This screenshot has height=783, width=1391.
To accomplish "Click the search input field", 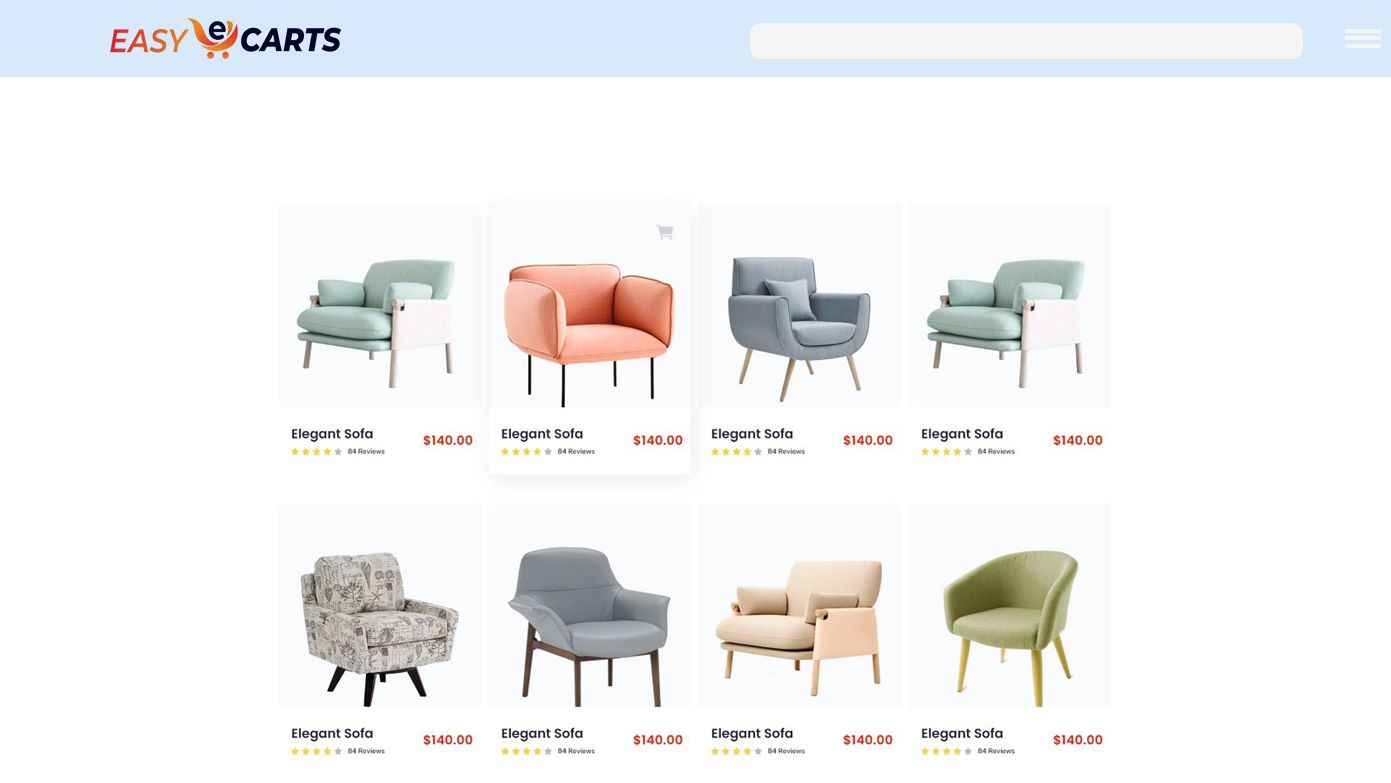I will pos(1026,41).
